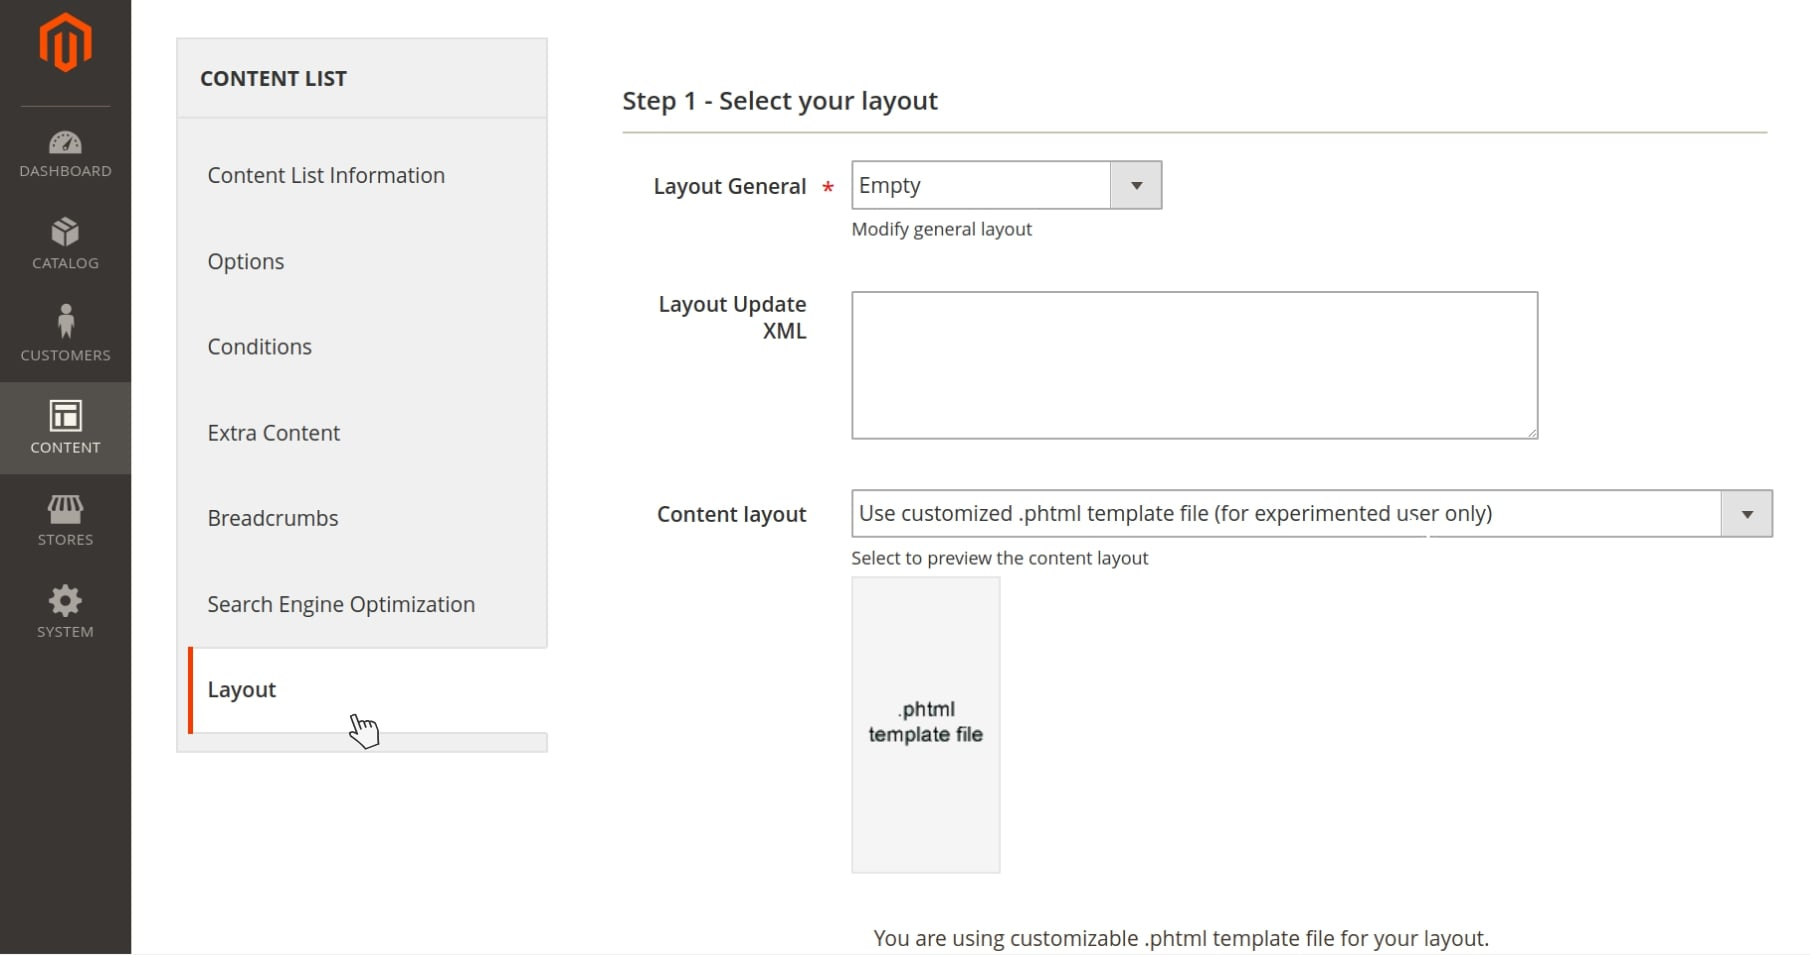The width and height of the screenshot is (1810, 955).
Task: Open the Content layout dropdown arrow
Action: (1747, 514)
